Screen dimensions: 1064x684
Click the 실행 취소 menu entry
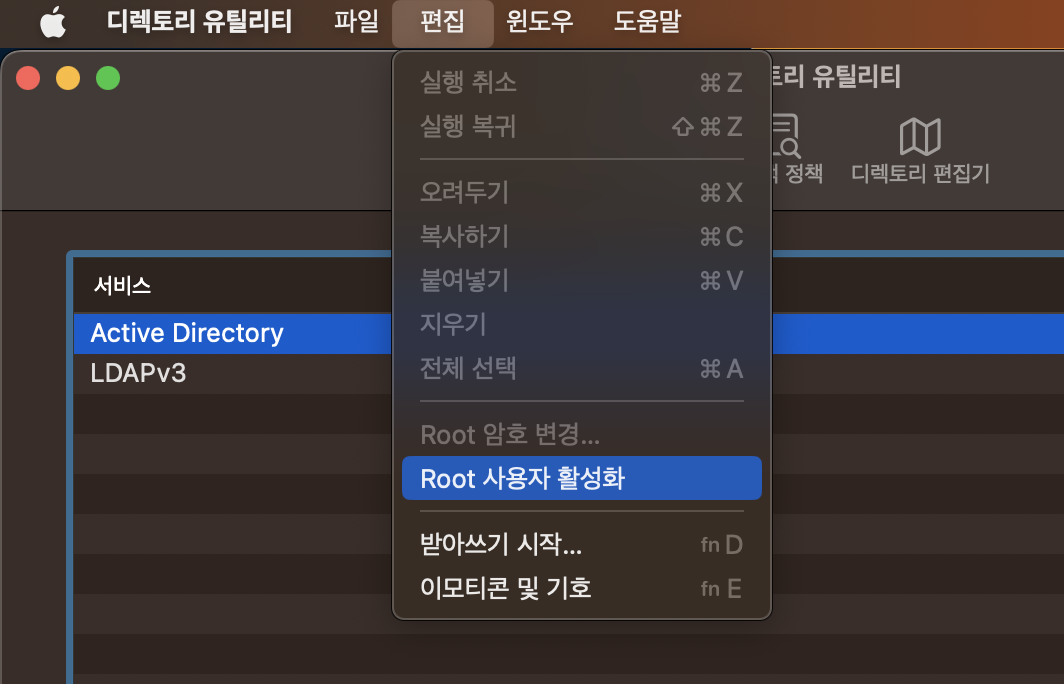click(x=582, y=83)
